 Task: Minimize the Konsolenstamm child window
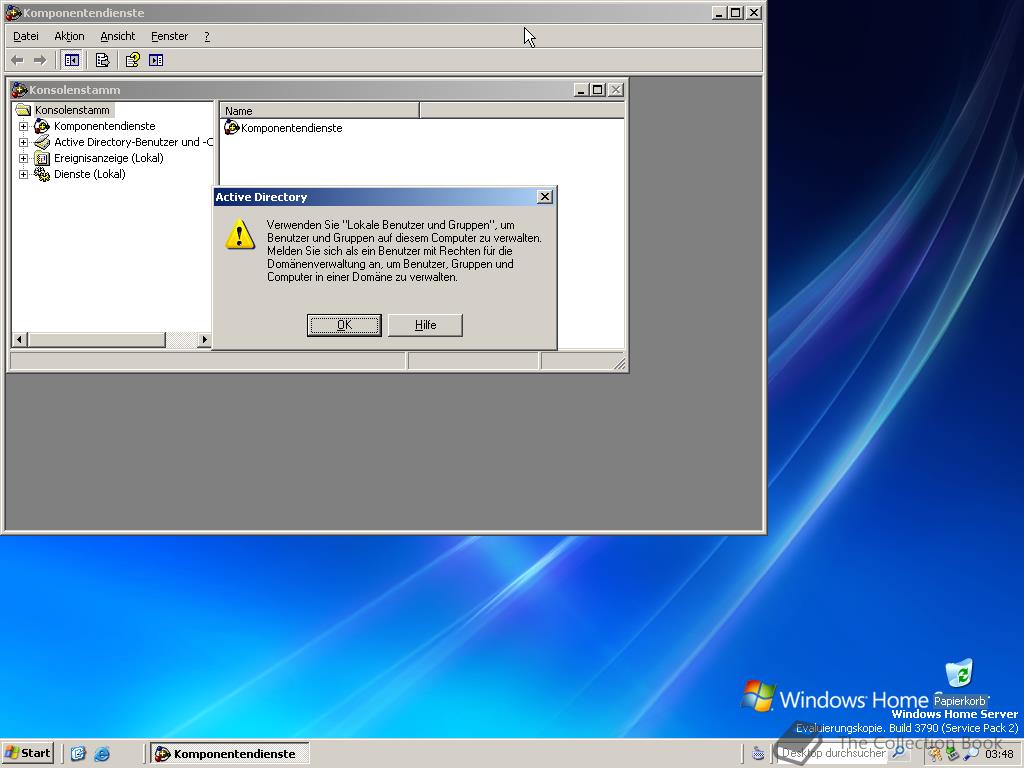click(581, 90)
